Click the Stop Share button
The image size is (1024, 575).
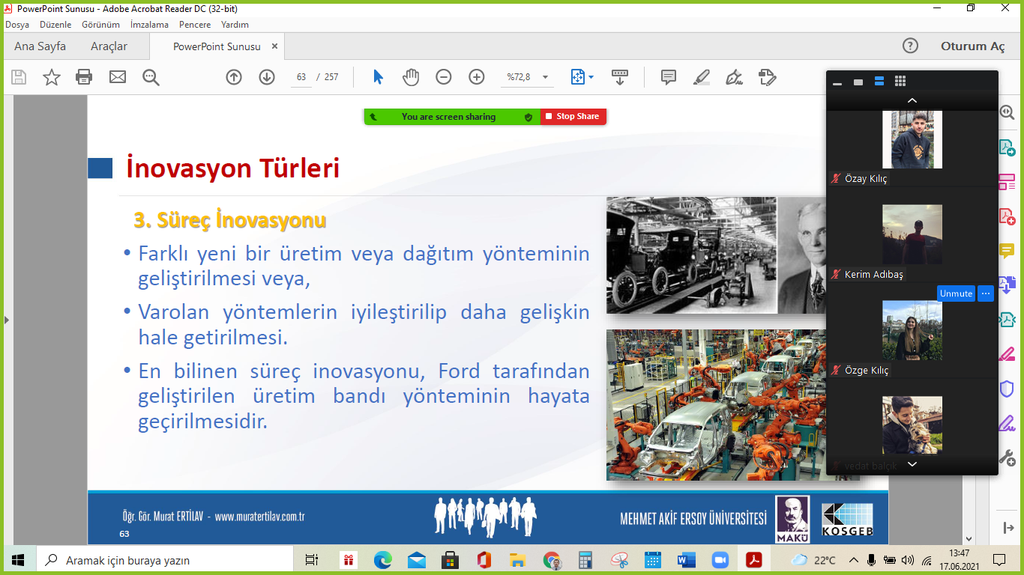point(573,116)
